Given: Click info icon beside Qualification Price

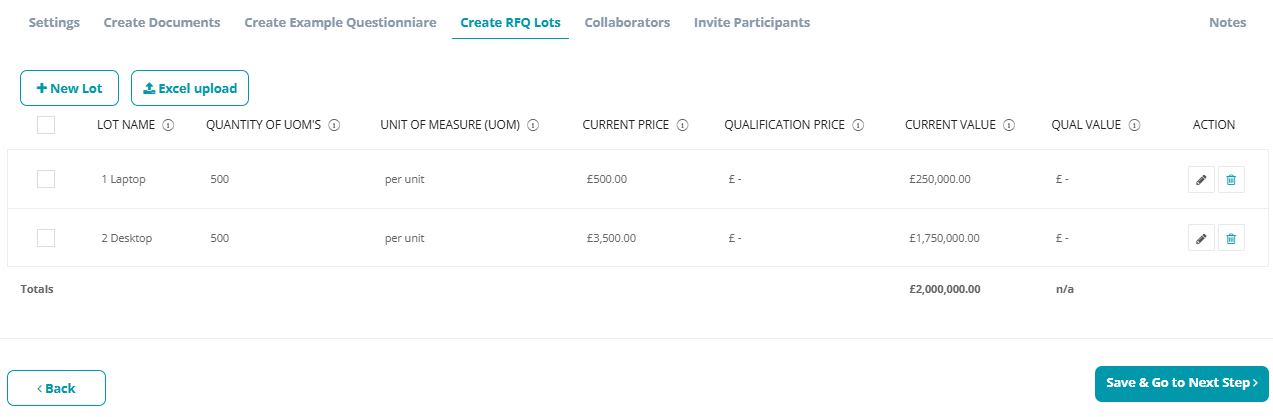Looking at the screenshot, I should [x=858, y=126].
